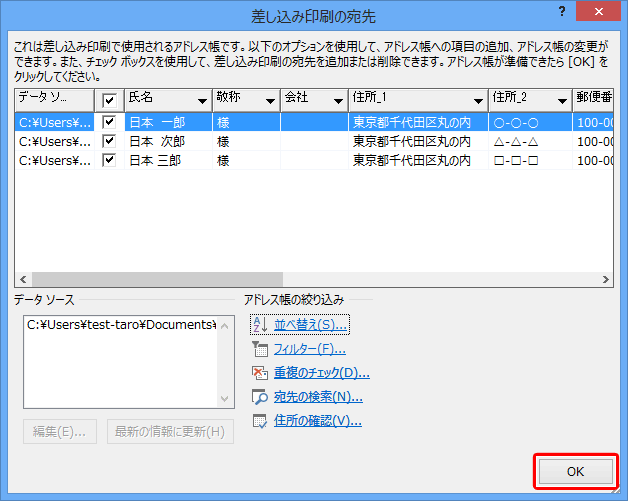Uncheck the recipient 日本 三郎
This screenshot has height=501, width=628.
(x=109, y=160)
